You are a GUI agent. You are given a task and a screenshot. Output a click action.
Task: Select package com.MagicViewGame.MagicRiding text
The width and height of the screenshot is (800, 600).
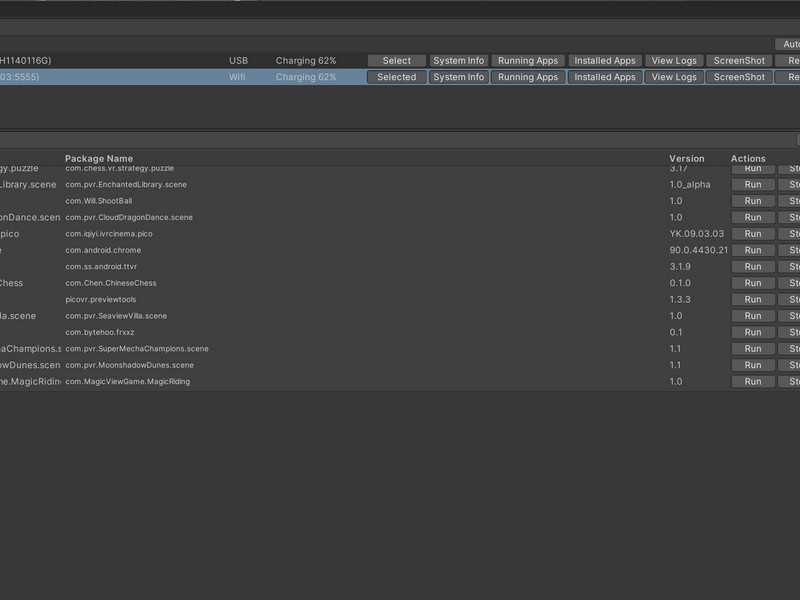128,382
